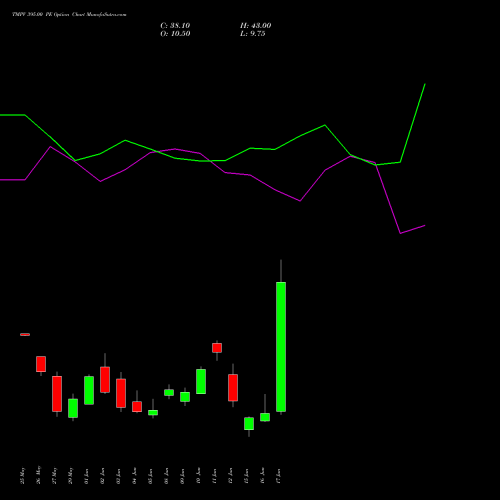Select the green candlestick for 16 Jun
The height and width of the screenshot is (500, 500).
(265, 417)
